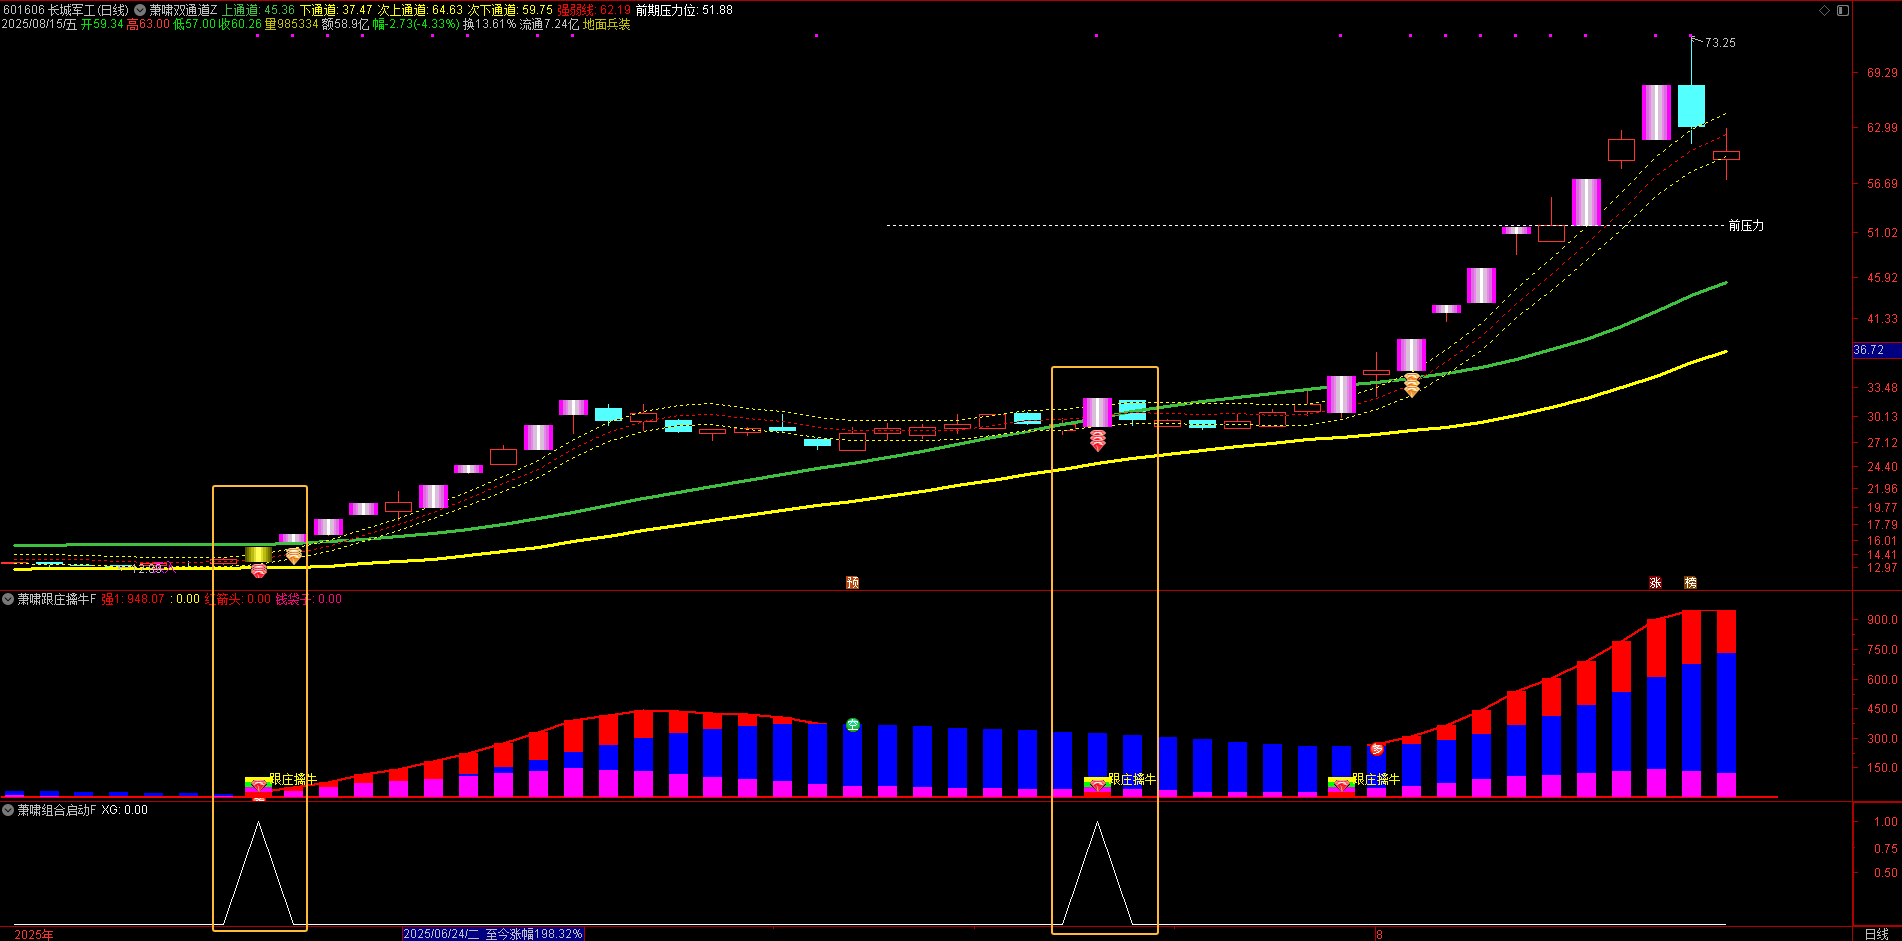Click the orange 预 forecast marker icon

tap(852, 582)
